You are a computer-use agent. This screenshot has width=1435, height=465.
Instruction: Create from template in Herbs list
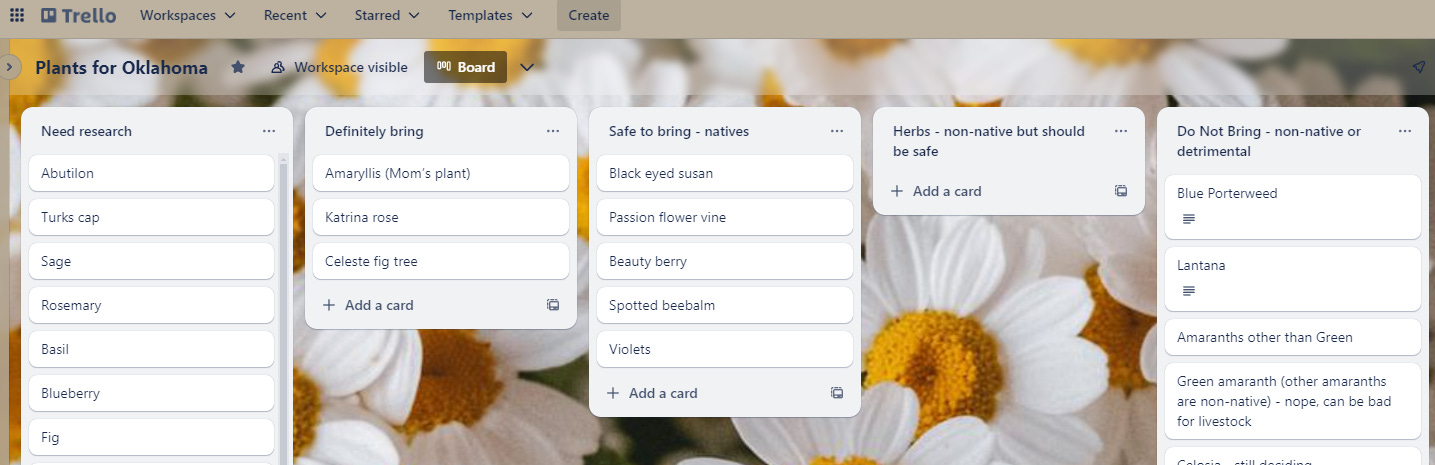click(x=1121, y=191)
